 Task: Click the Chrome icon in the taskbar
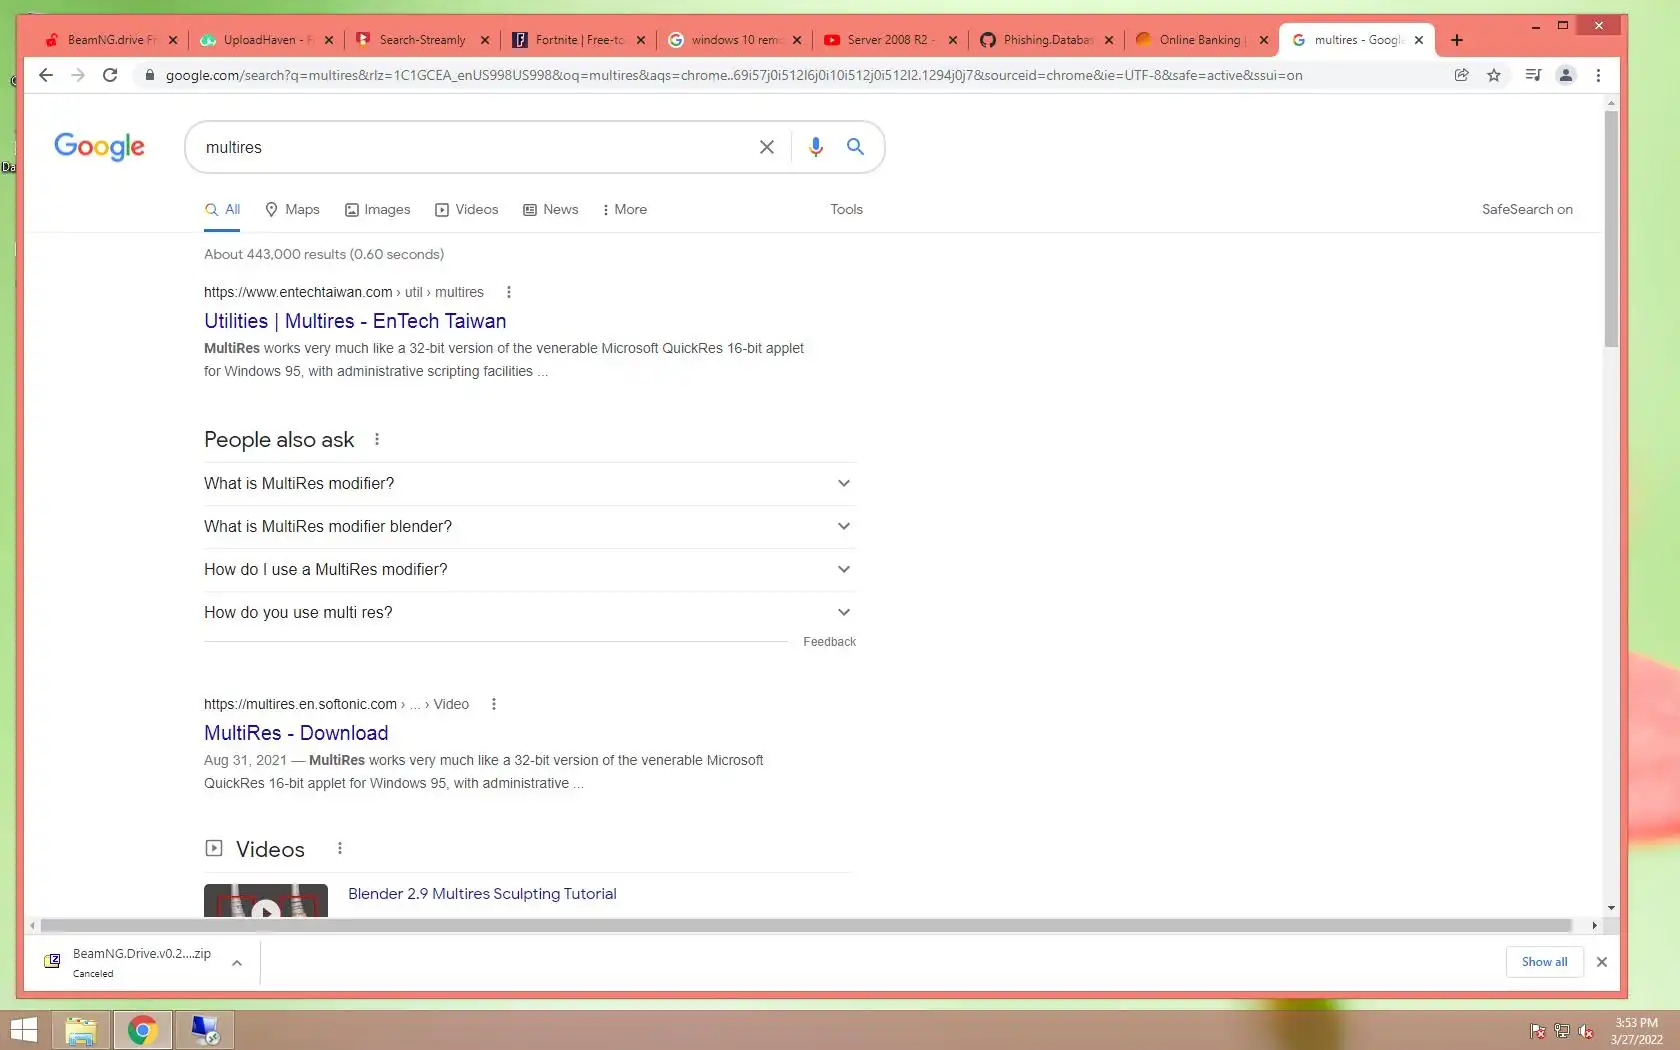tap(142, 1030)
